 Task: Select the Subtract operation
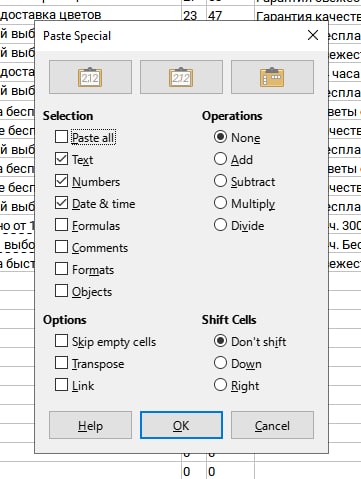(220, 181)
